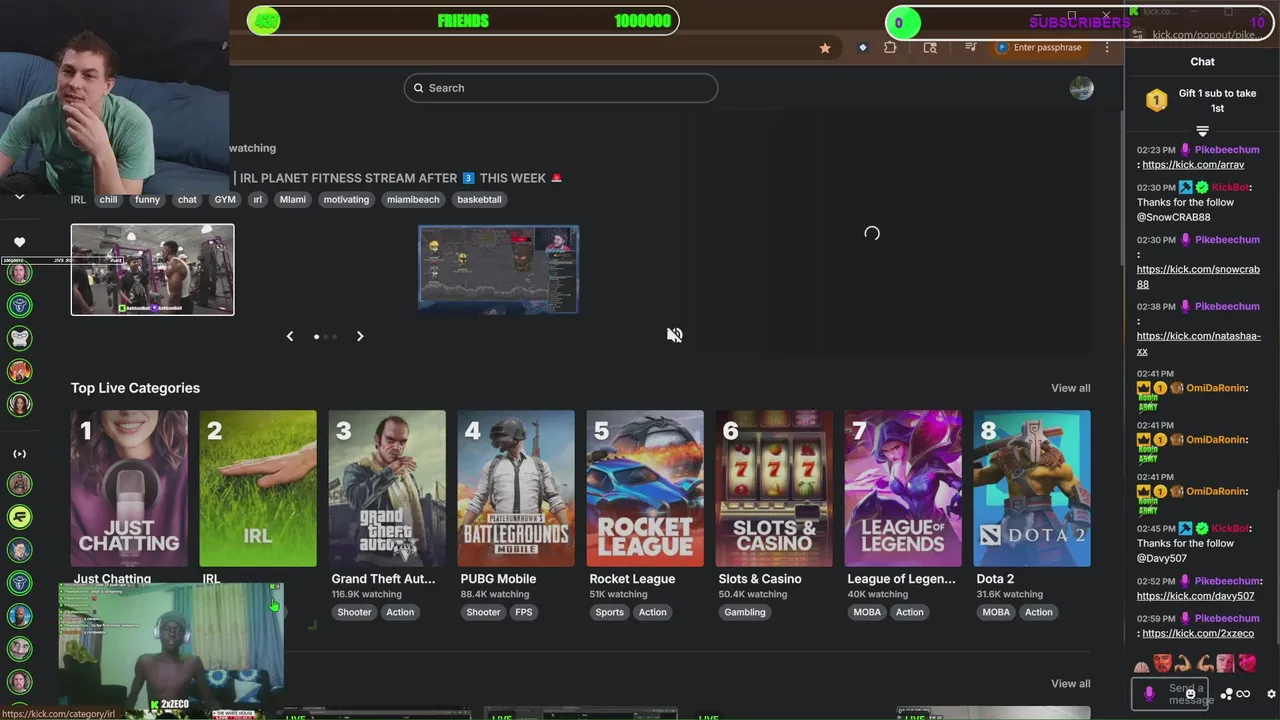Open the featured stream title about Planet Fitness

(x=397, y=178)
